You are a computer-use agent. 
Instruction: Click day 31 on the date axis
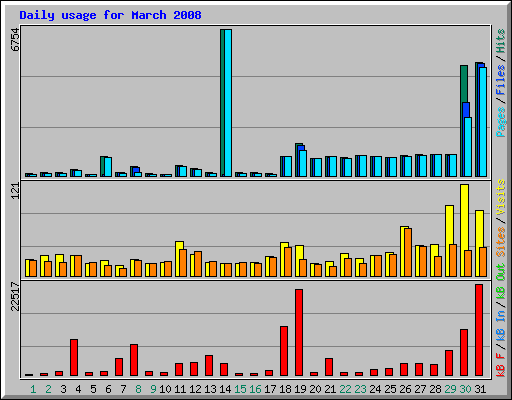(x=480, y=389)
